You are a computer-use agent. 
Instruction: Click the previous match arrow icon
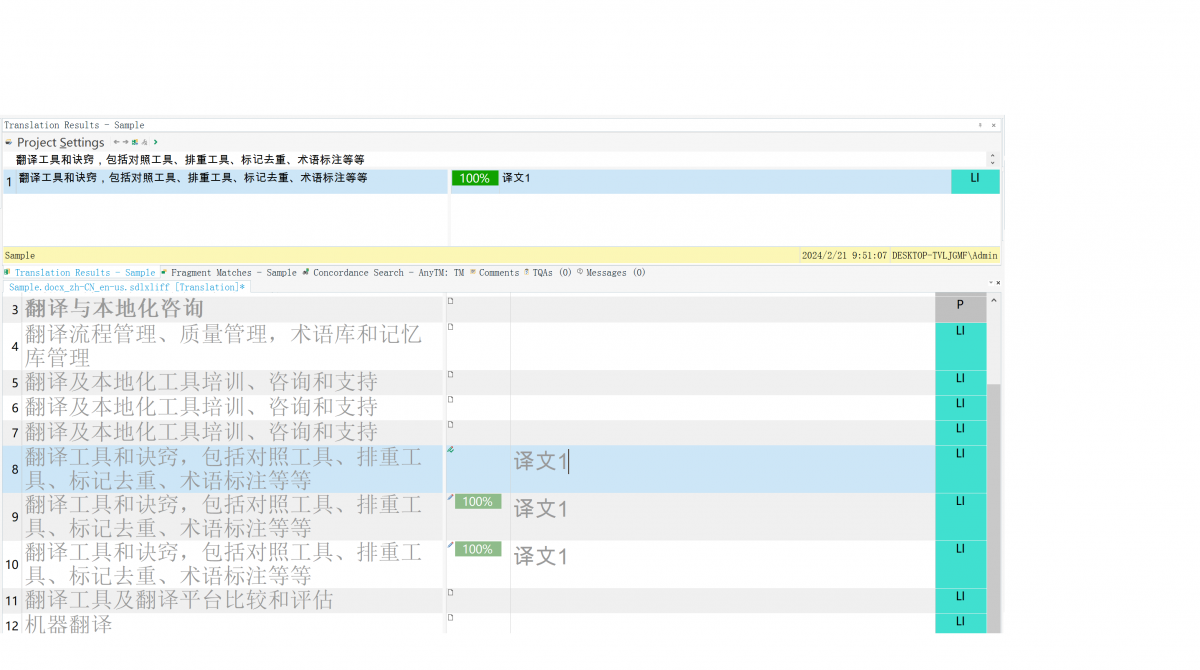click(116, 142)
